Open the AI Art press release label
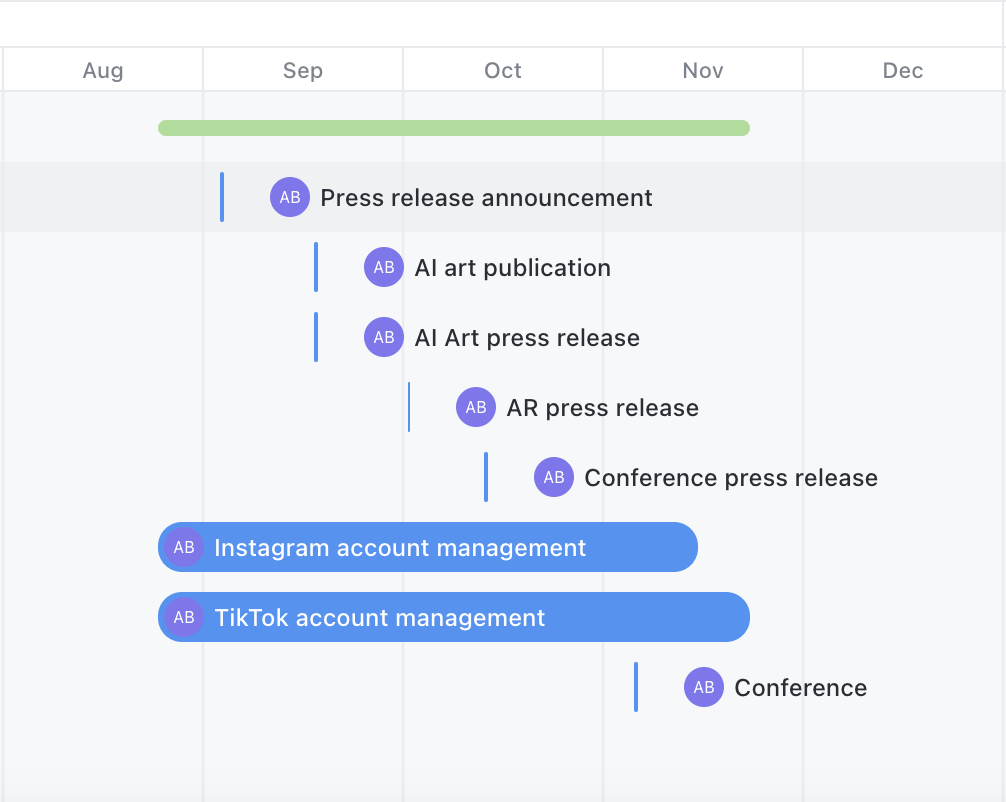The width and height of the screenshot is (1006, 802). tap(527, 338)
